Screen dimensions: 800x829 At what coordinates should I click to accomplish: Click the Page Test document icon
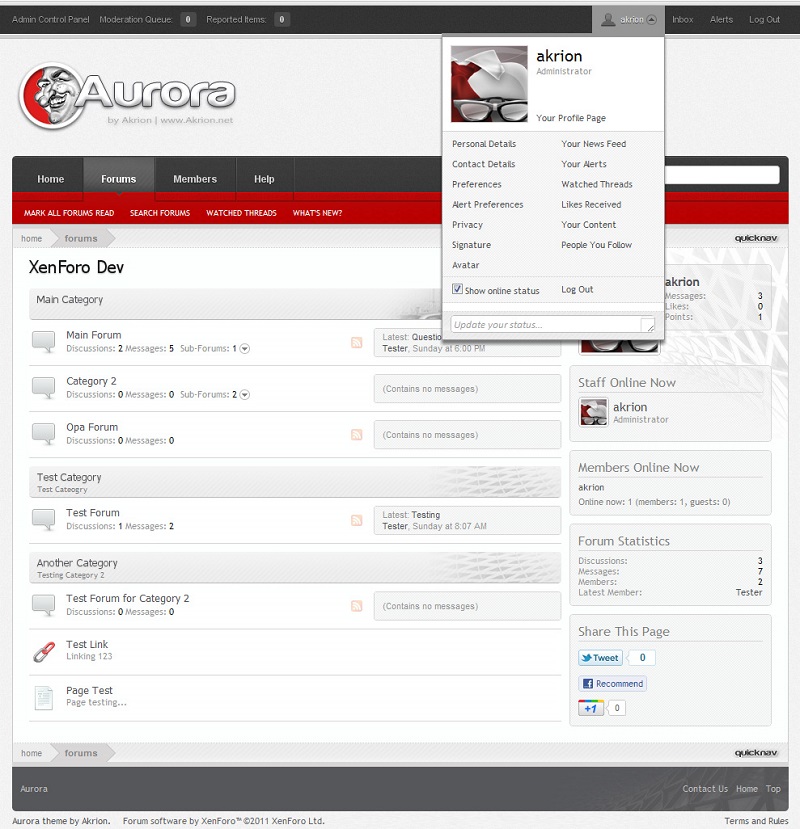coord(44,697)
